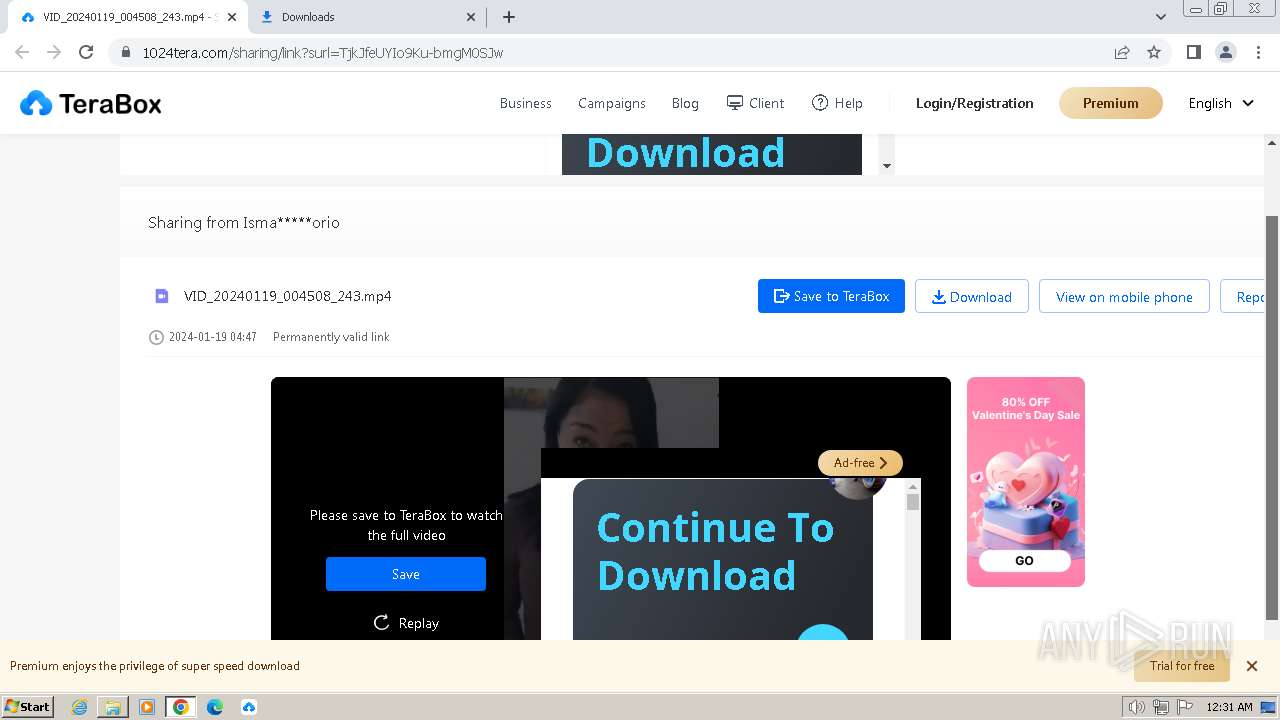Open Microsoft Edge from taskbar
The height and width of the screenshot is (720, 1280).
point(215,707)
